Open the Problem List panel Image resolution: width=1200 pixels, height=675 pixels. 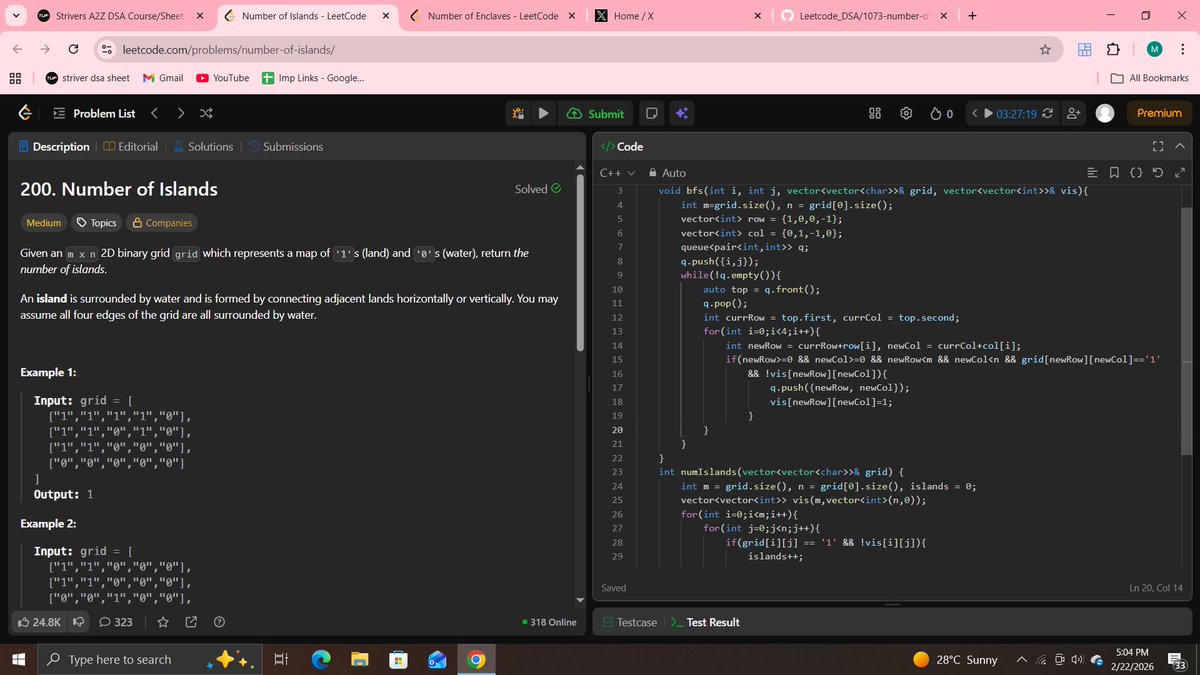point(93,114)
